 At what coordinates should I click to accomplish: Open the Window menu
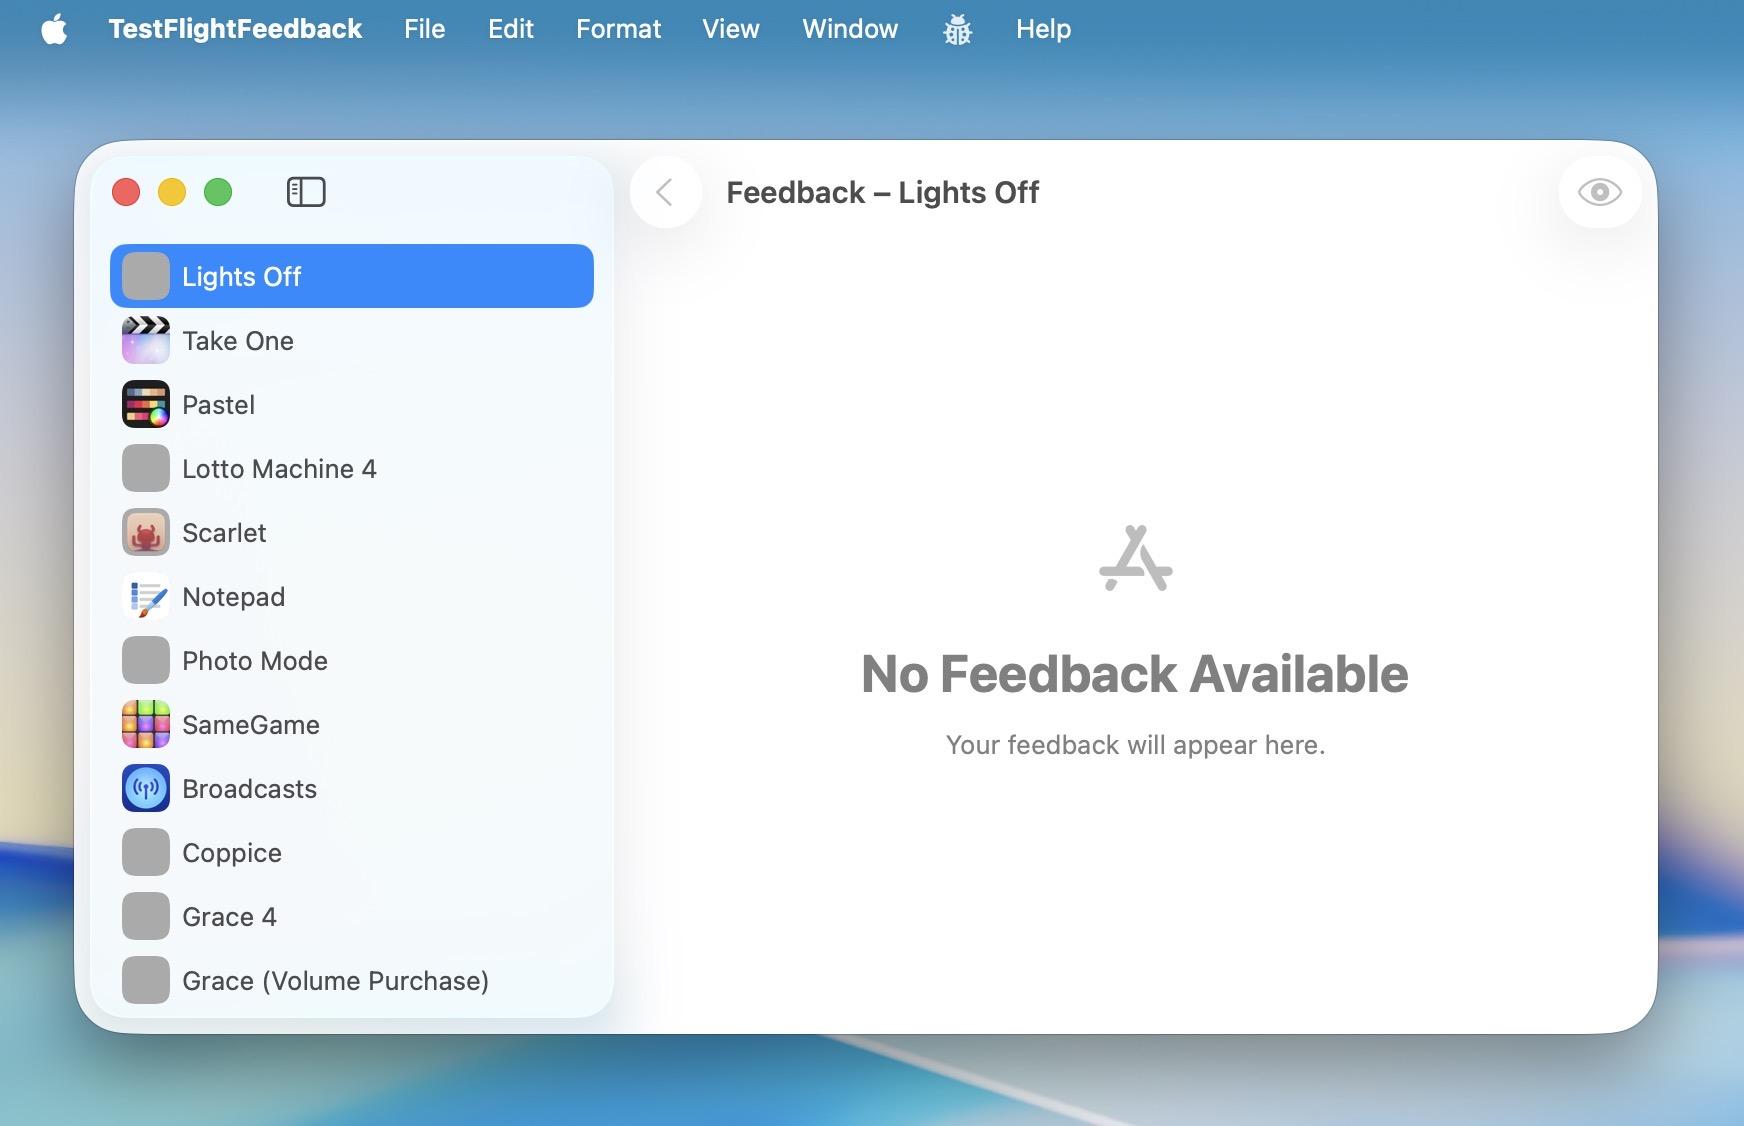[x=850, y=29]
